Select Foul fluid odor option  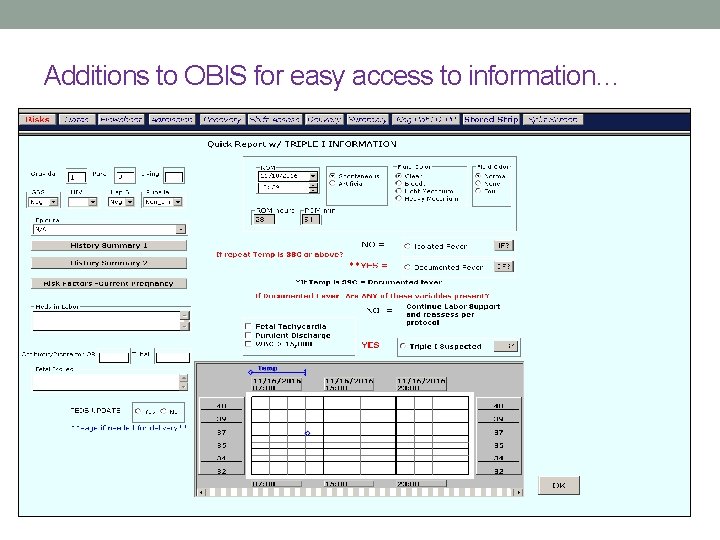[478, 191]
